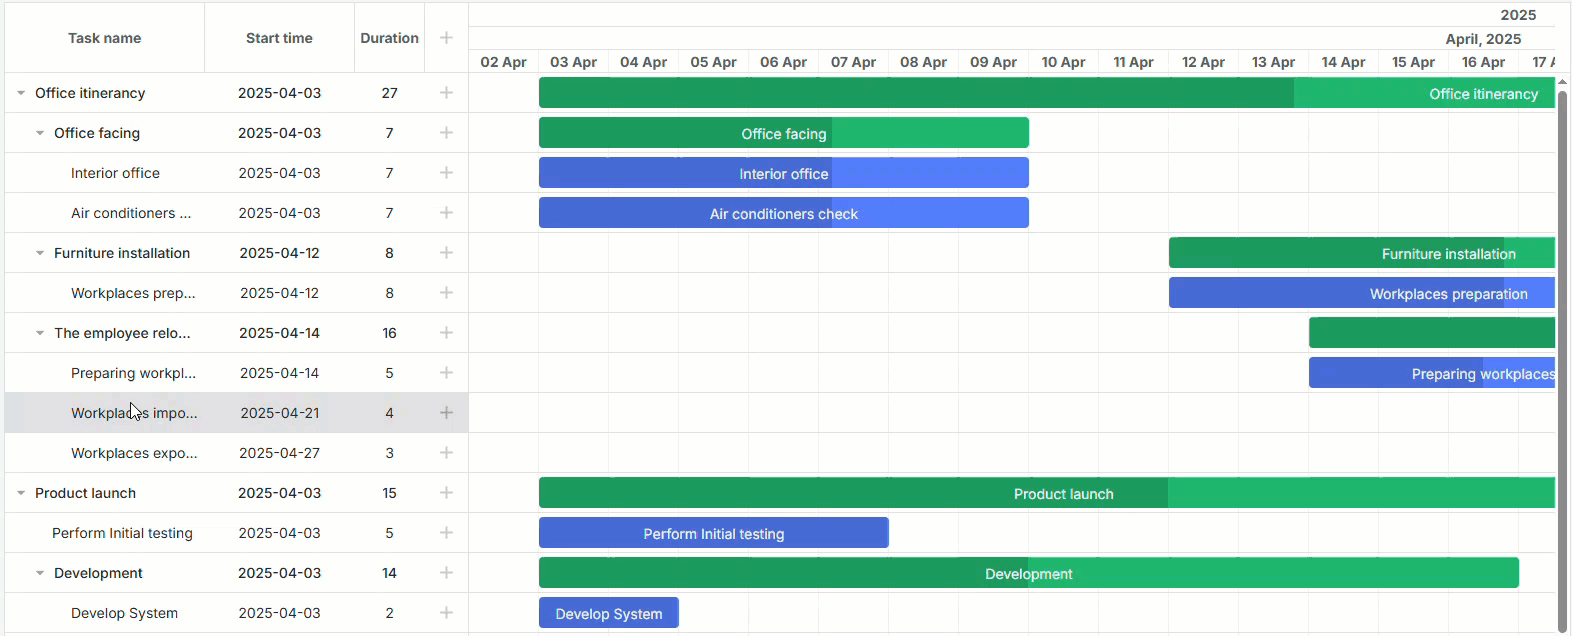
Task: Click the 10 Apr date header
Action: pyautogui.click(x=1064, y=62)
